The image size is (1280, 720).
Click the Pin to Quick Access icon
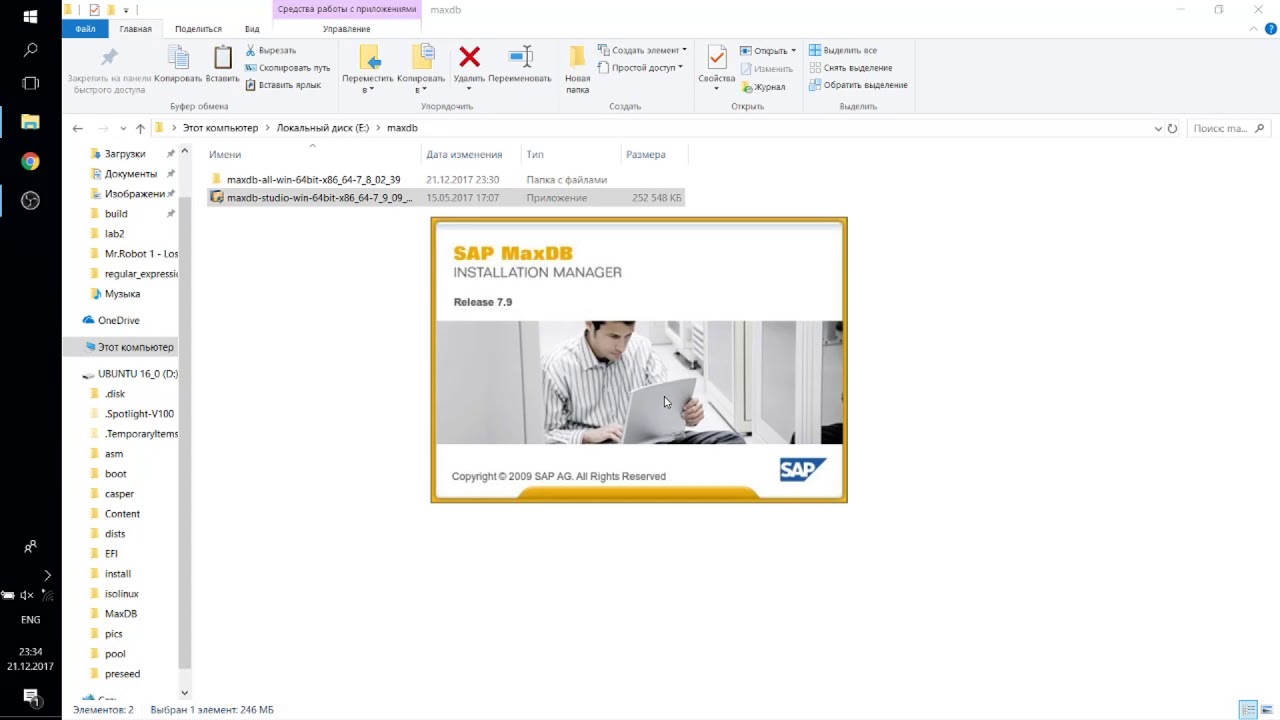point(109,57)
